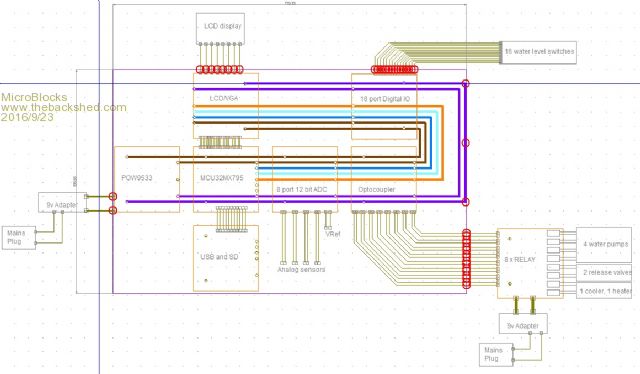Click the 16 water level switches box

tap(538, 52)
